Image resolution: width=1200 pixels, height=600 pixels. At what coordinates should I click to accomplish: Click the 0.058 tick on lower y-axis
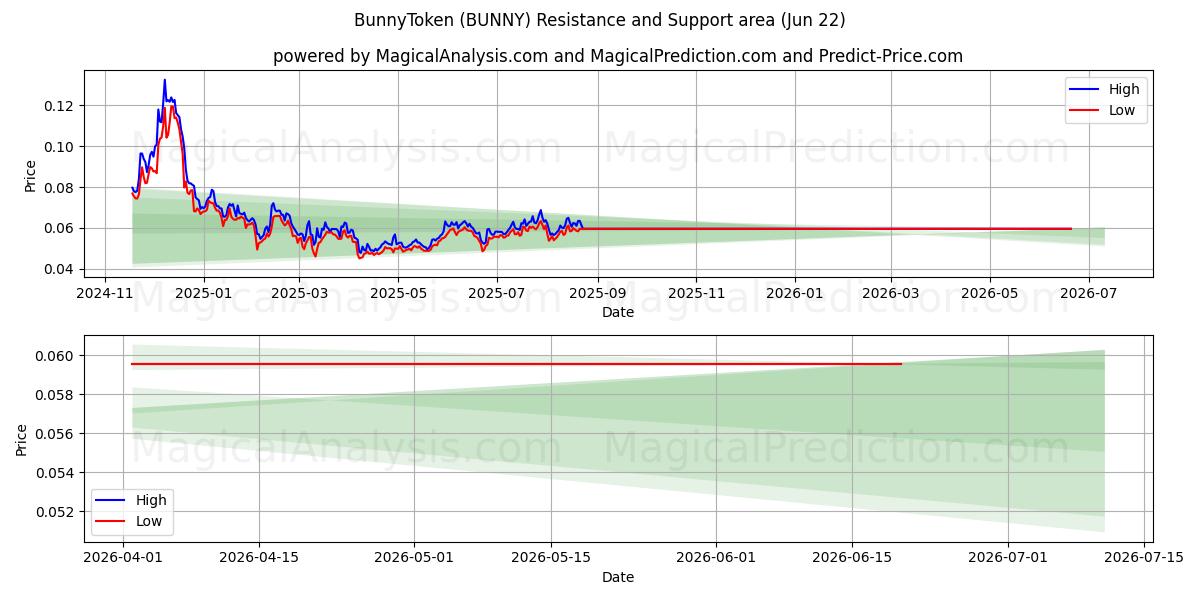tap(56, 395)
